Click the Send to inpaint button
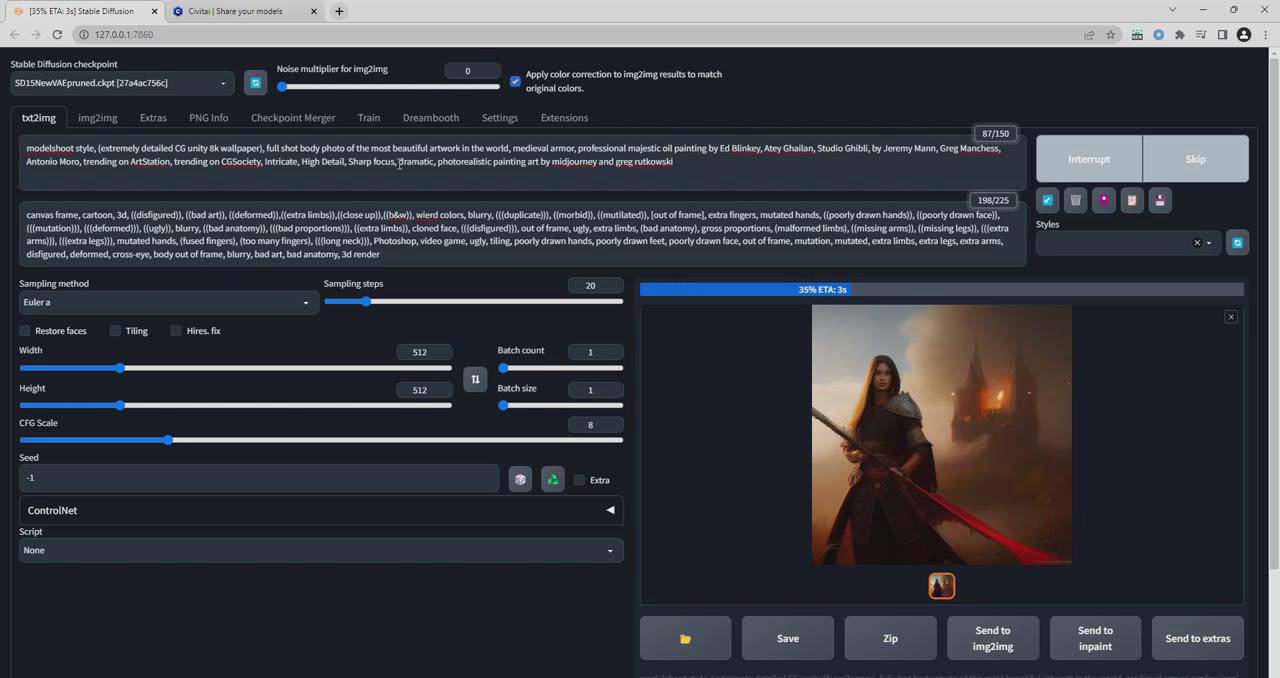This screenshot has width=1280, height=678. coord(1095,638)
